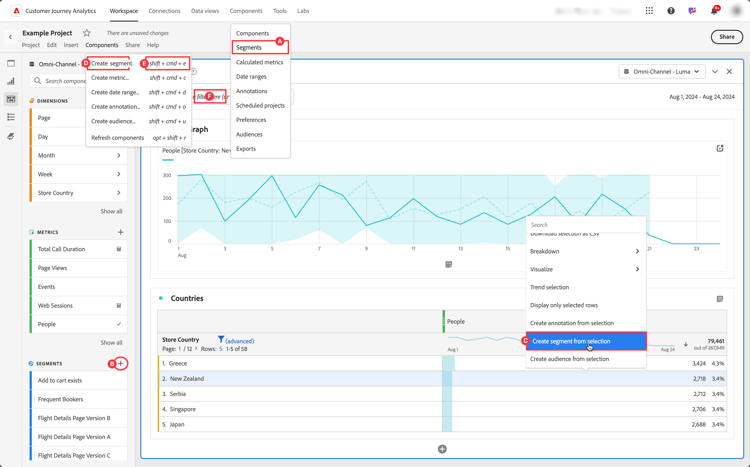This screenshot has width=750, height=467.
Task: Click the Countries teal color dot
Action: coord(161,298)
